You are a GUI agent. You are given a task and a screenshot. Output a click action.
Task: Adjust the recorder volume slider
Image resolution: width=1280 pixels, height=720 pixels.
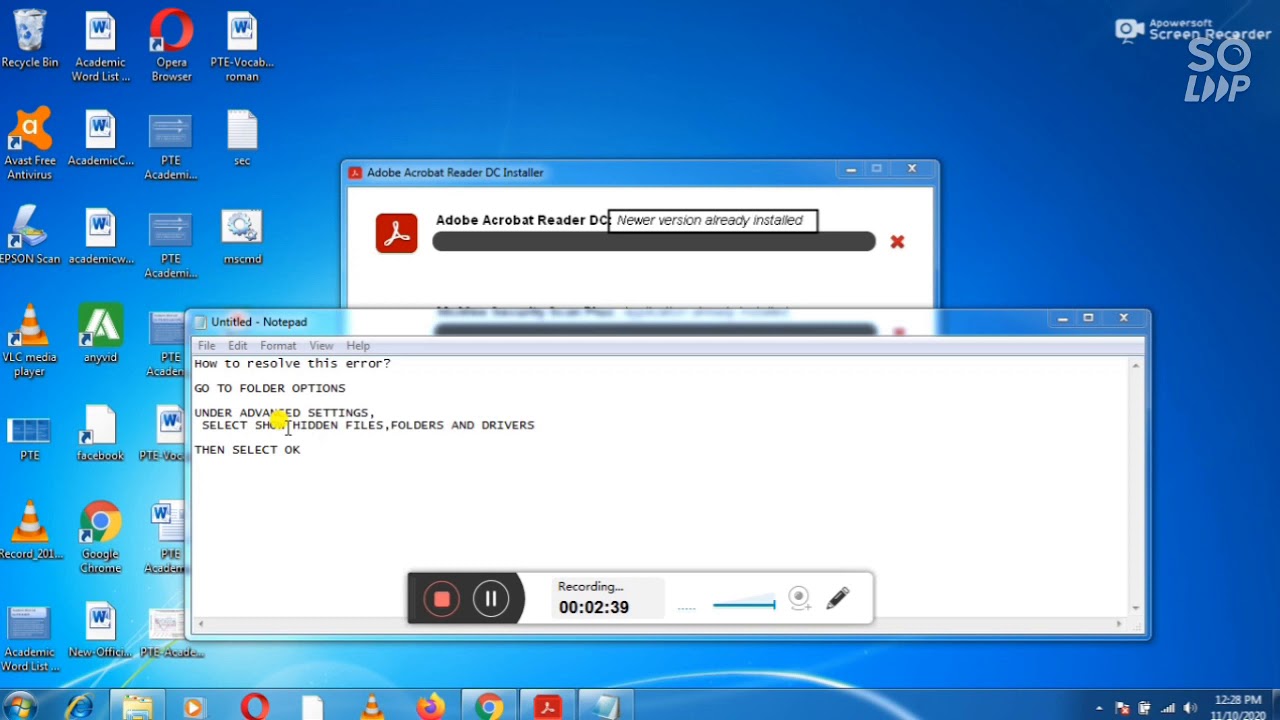(x=744, y=604)
